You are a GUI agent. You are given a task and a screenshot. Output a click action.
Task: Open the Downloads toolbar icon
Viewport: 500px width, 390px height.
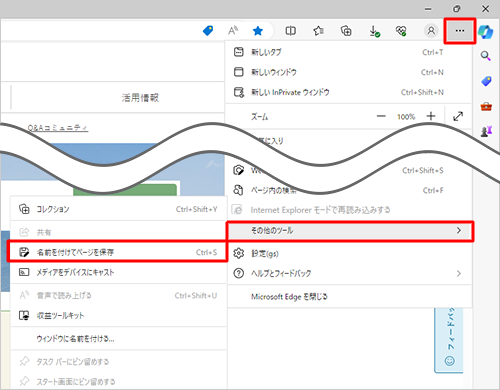(x=374, y=31)
